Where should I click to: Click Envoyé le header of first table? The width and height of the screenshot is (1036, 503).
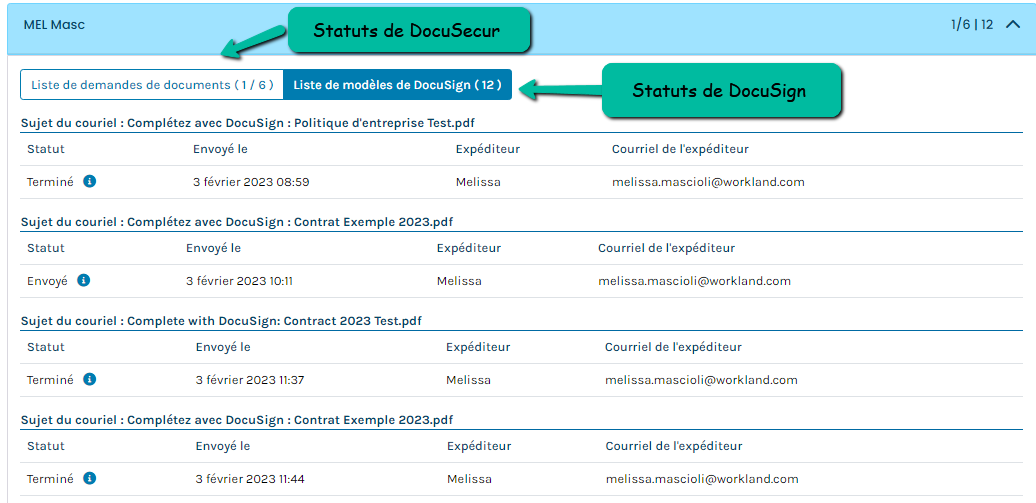pyautogui.click(x=220, y=149)
